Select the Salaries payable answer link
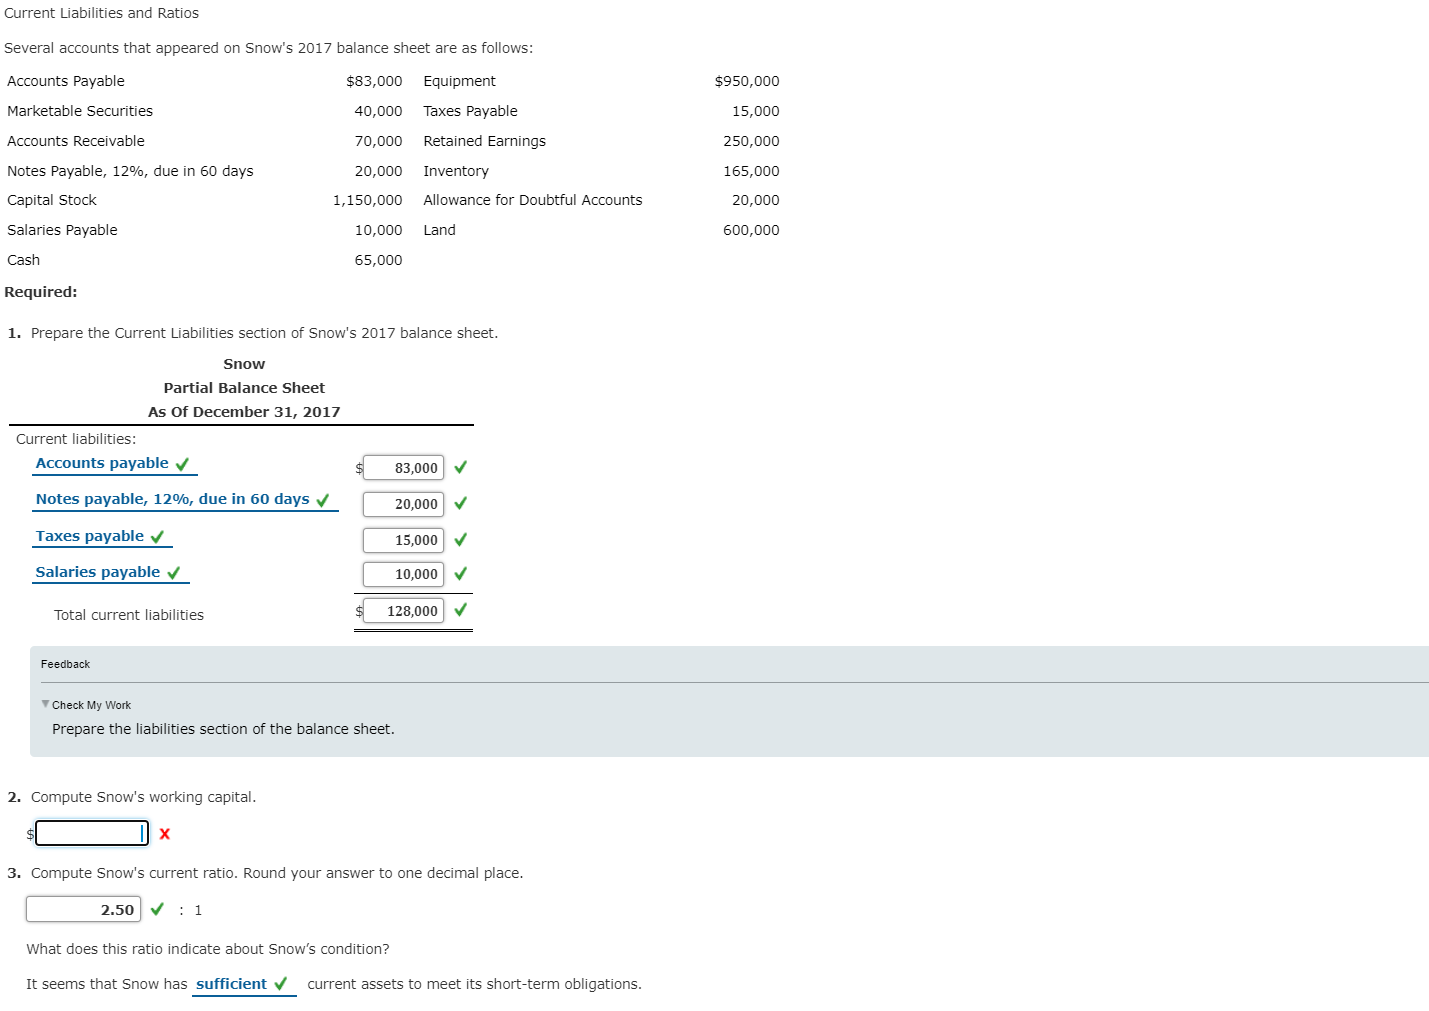This screenshot has width=1429, height=1011. (98, 572)
